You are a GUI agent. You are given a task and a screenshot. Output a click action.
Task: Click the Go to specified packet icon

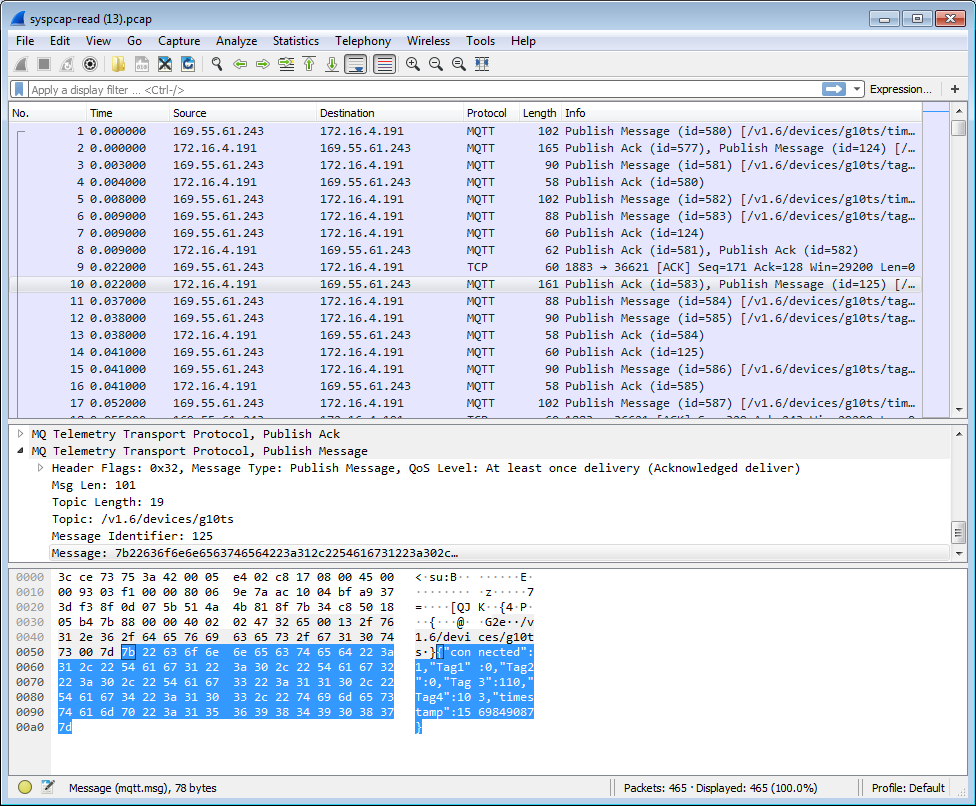point(286,64)
